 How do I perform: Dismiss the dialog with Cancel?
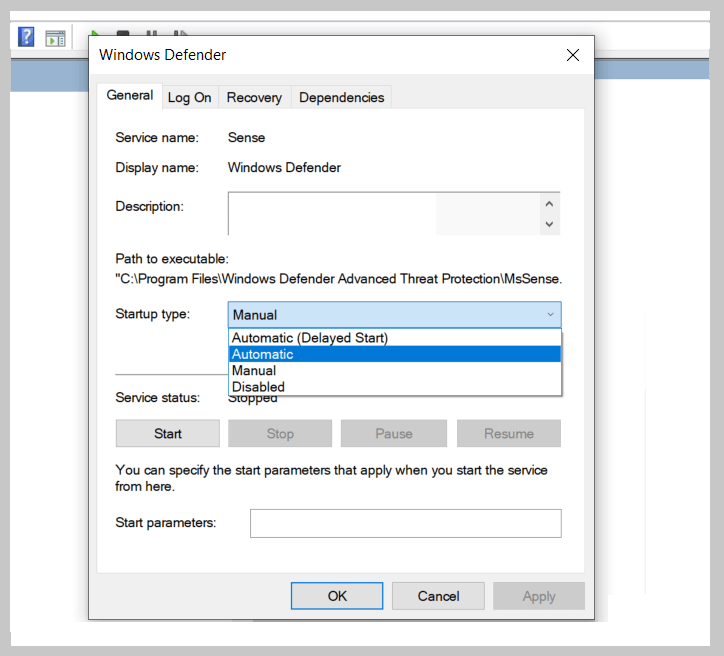point(438,596)
